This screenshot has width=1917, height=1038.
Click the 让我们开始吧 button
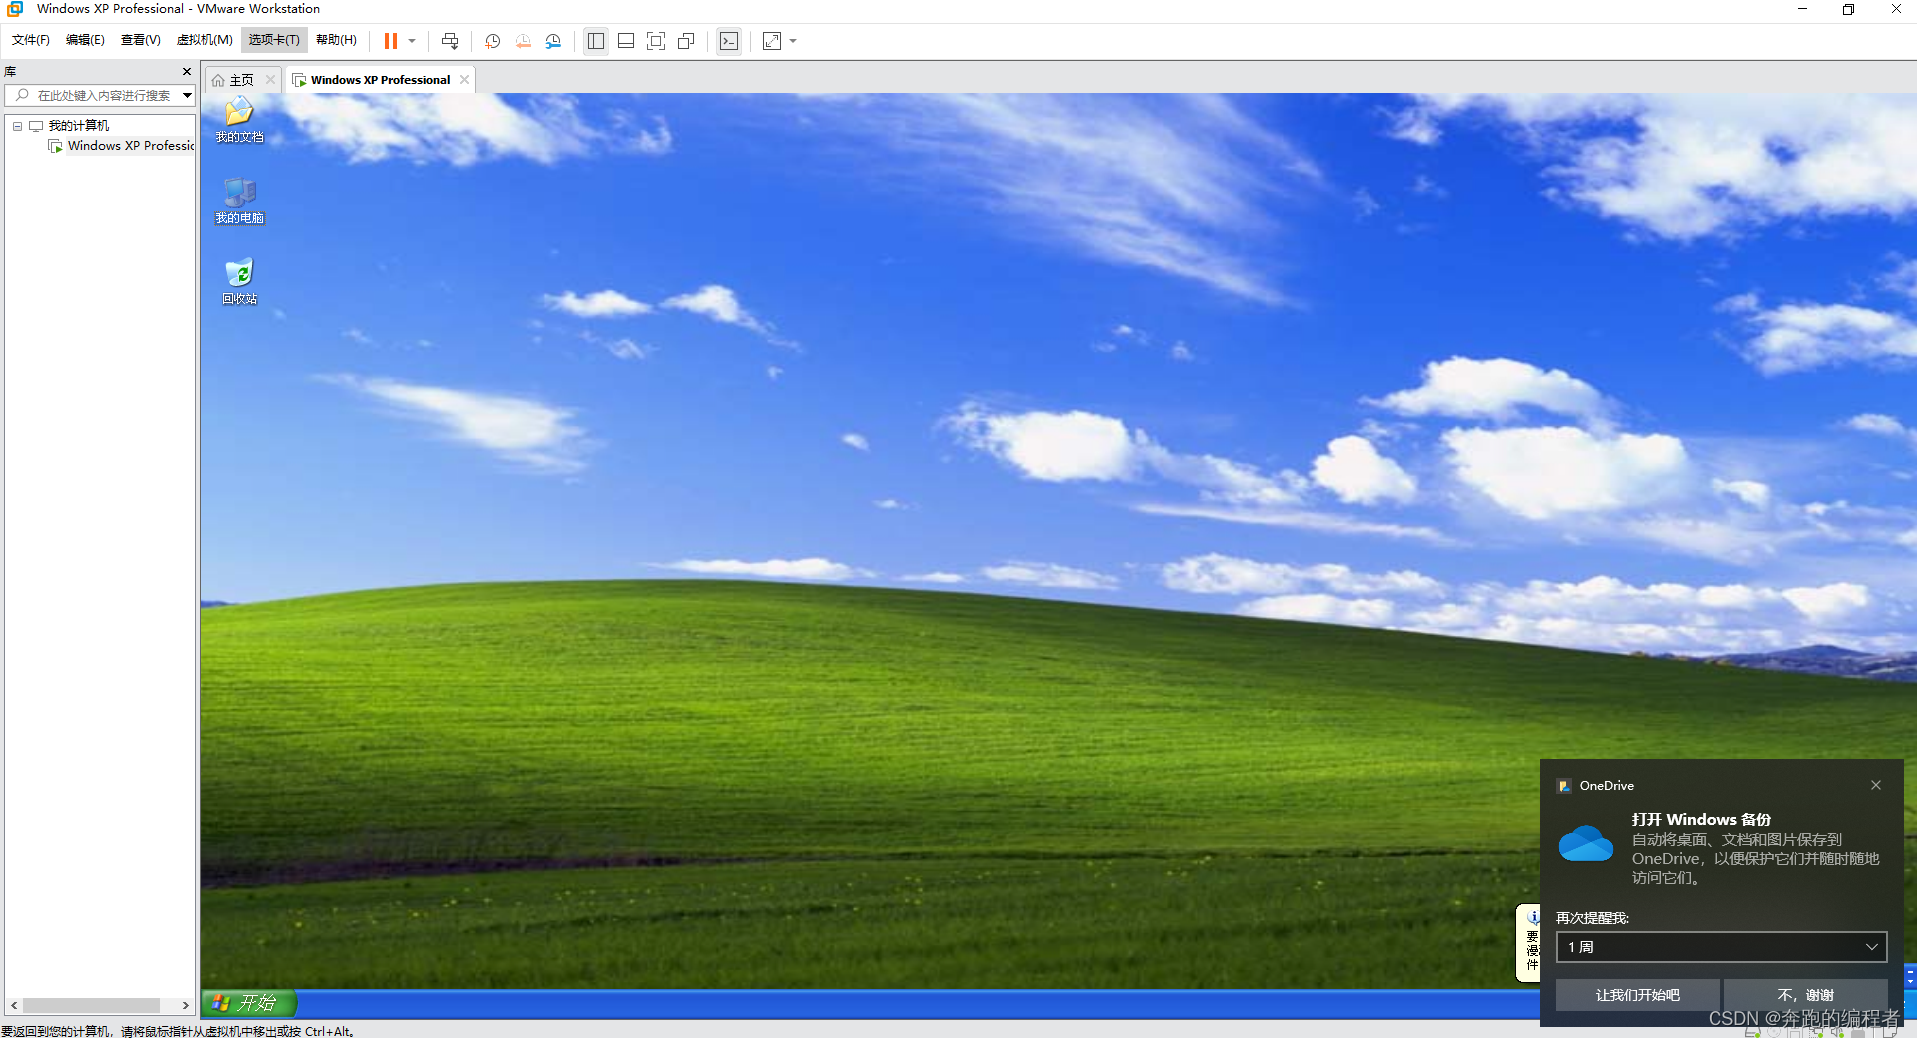pos(1637,995)
